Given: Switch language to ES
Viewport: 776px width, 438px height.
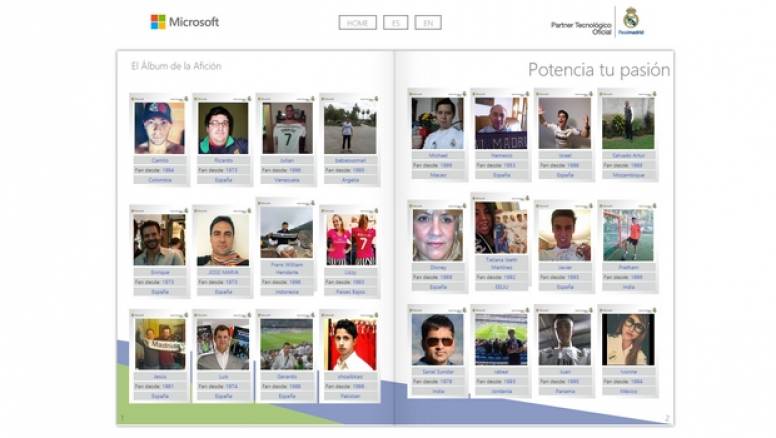Looking at the screenshot, I should point(395,22).
